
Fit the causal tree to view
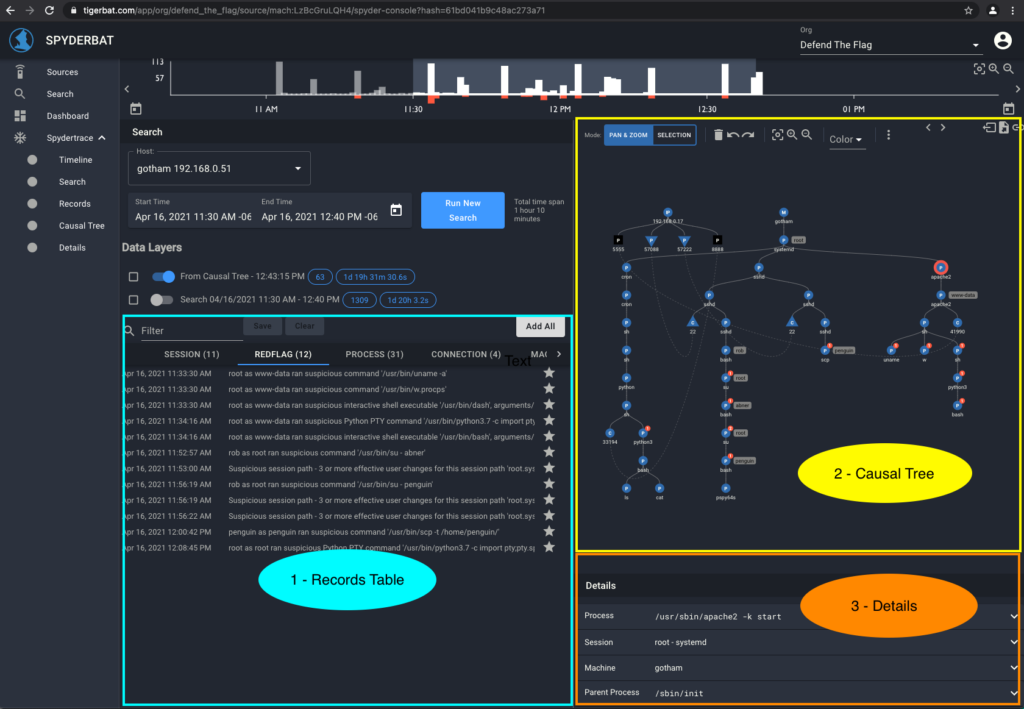tap(777, 134)
